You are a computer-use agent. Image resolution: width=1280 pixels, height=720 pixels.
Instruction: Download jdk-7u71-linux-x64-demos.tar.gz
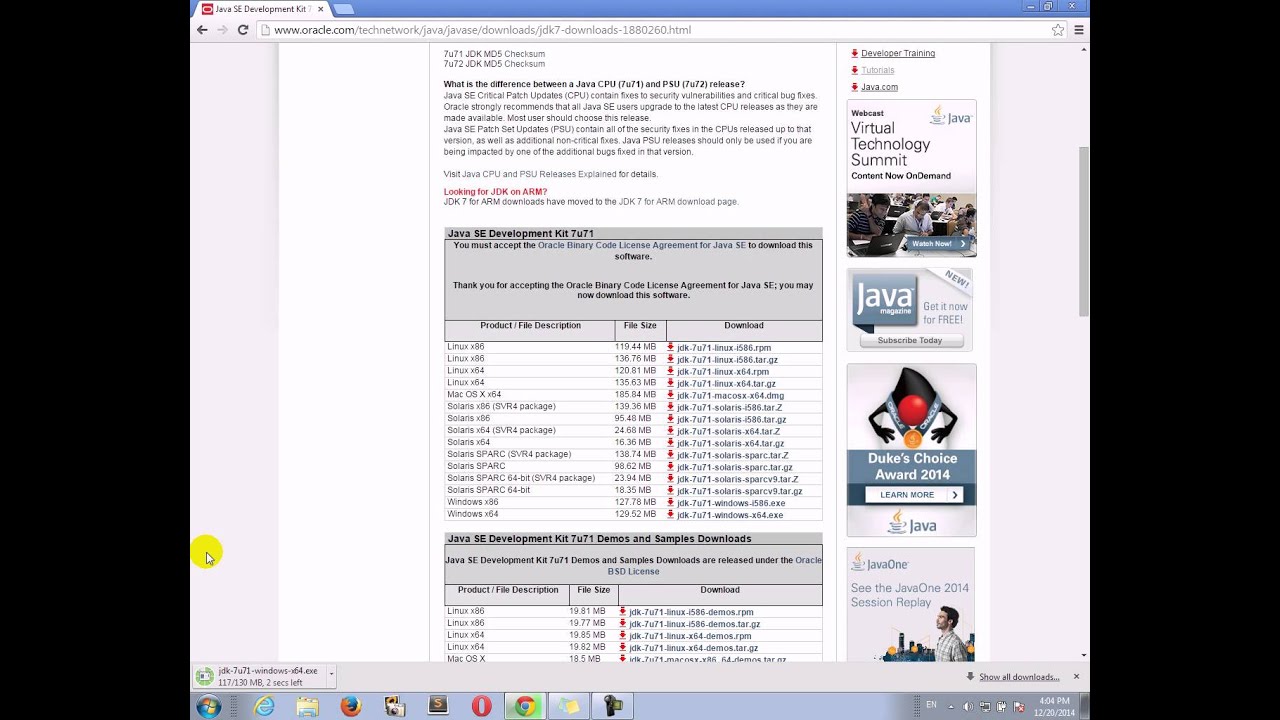694,648
